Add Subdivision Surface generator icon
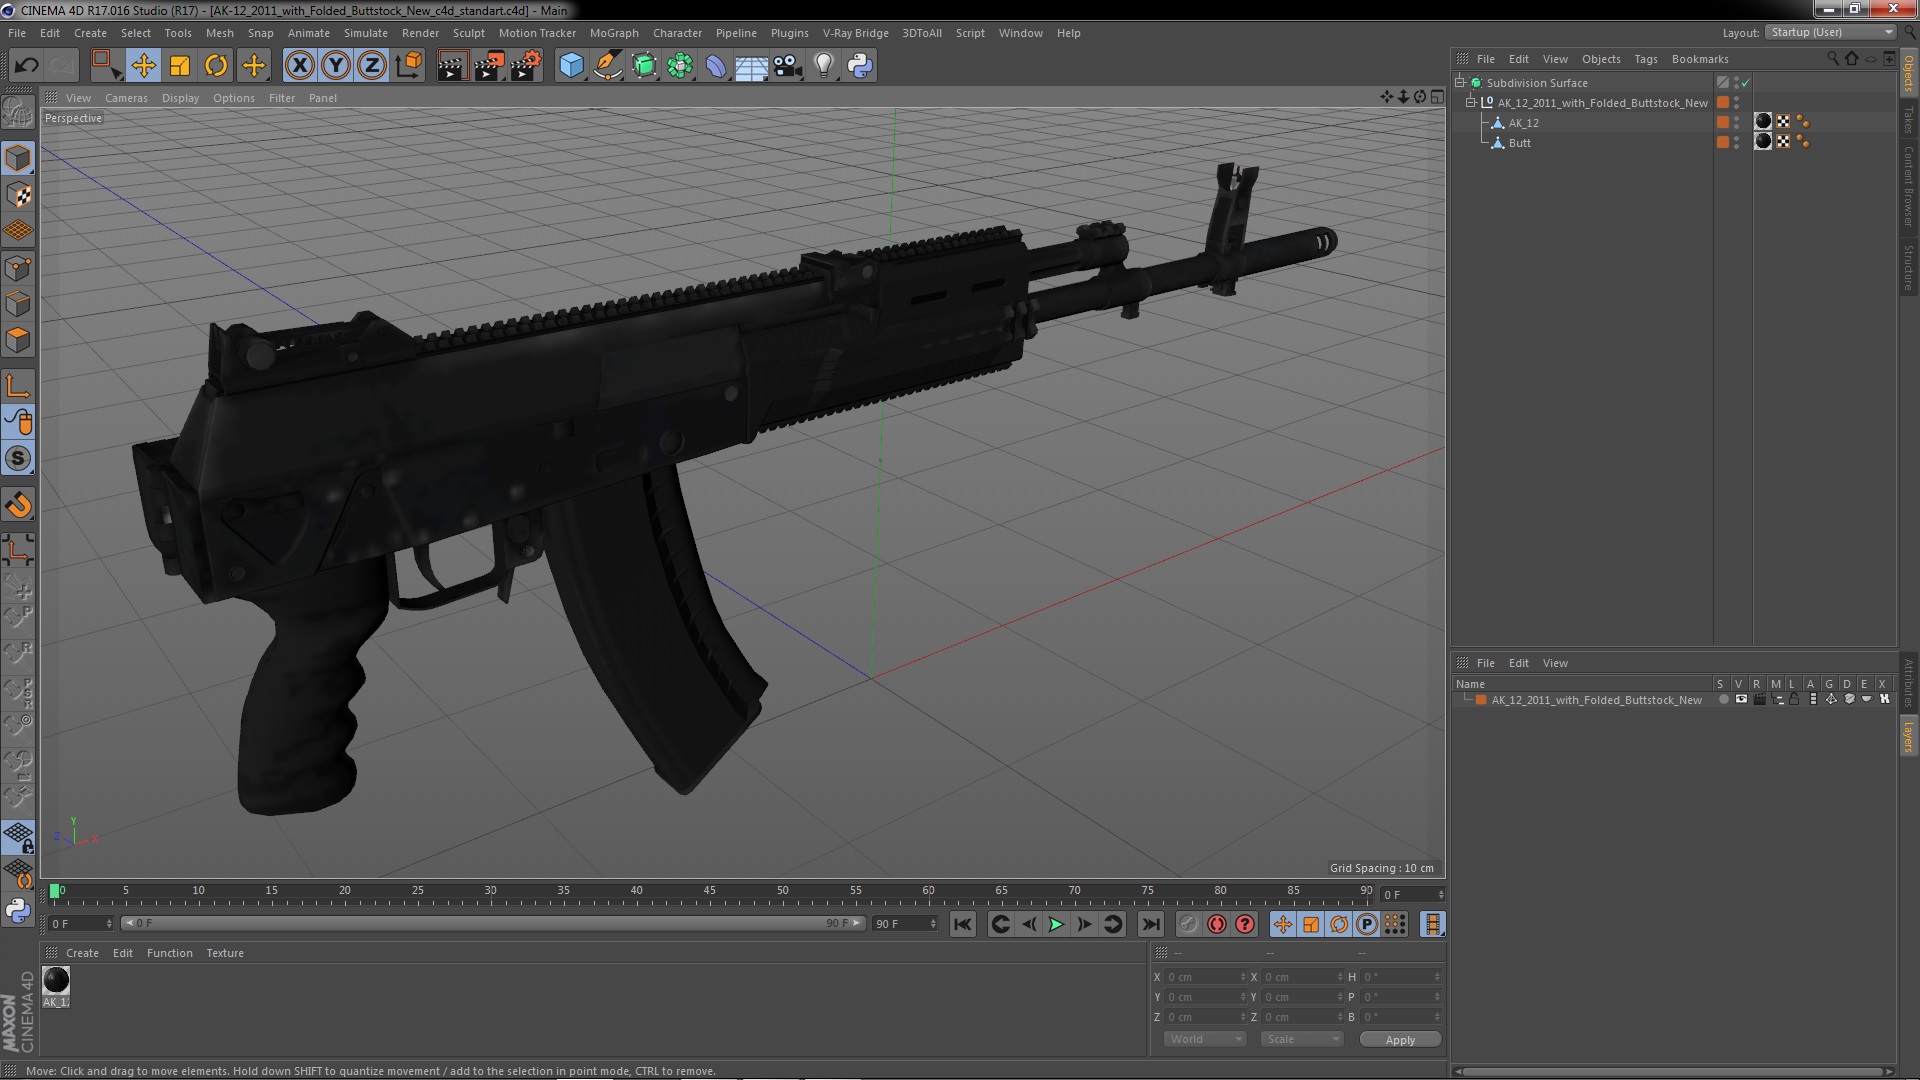The width and height of the screenshot is (1920, 1080). [x=644, y=66]
